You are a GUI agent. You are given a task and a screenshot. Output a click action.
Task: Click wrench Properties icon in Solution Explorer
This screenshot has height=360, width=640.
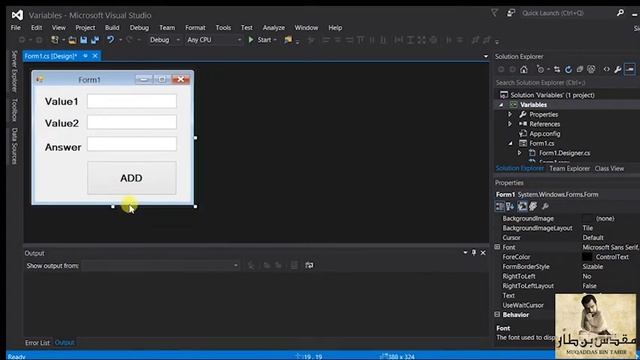(618, 70)
